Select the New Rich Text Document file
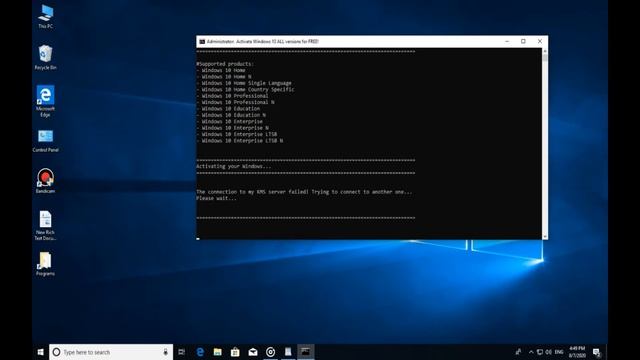640x360 pixels. click(45, 225)
